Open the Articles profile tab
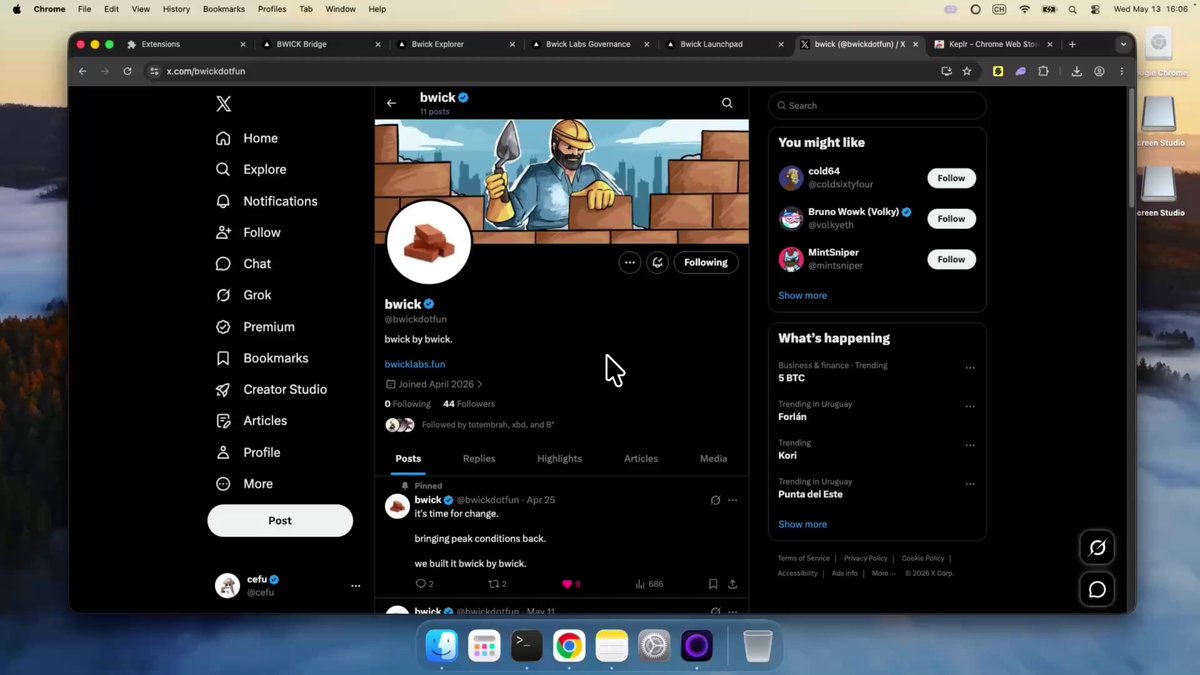Image resolution: width=1200 pixels, height=675 pixels. [641, 458]
